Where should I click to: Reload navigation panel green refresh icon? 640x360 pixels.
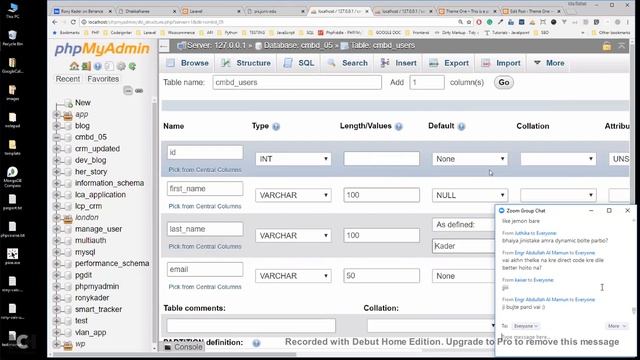(x=132, y=66)
